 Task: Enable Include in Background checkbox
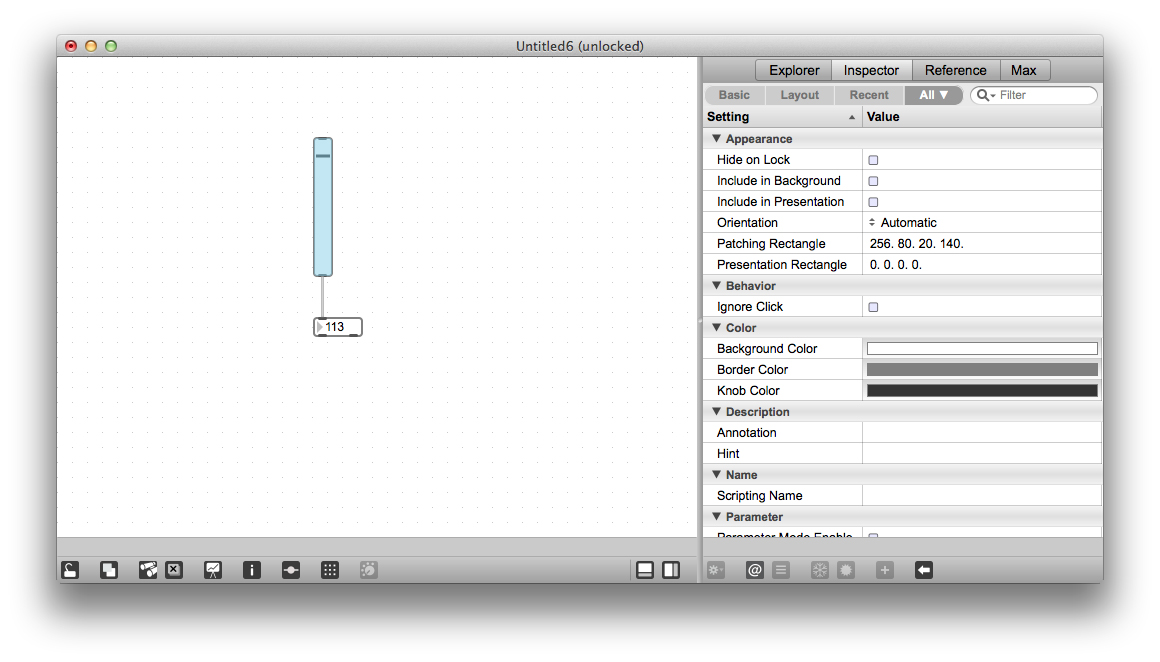tap(873, 180)
